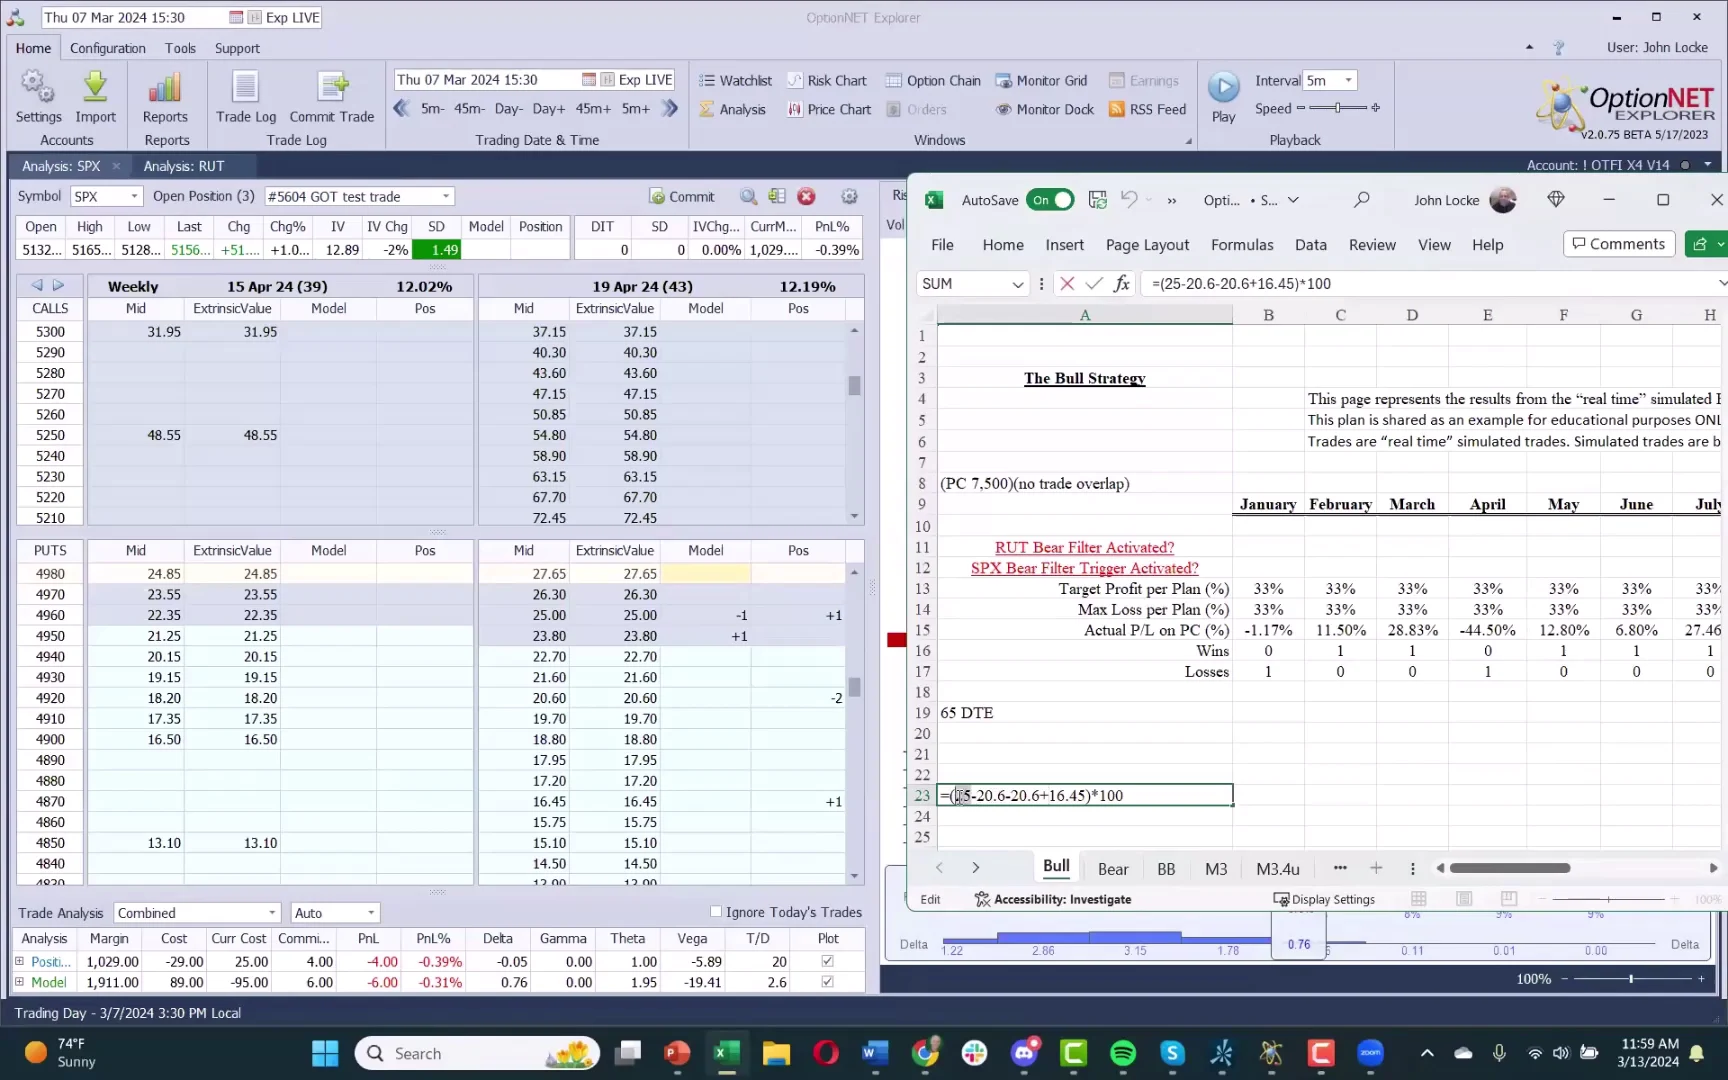Open the Auto dropdown in Trade Analysis

[371, 913]
